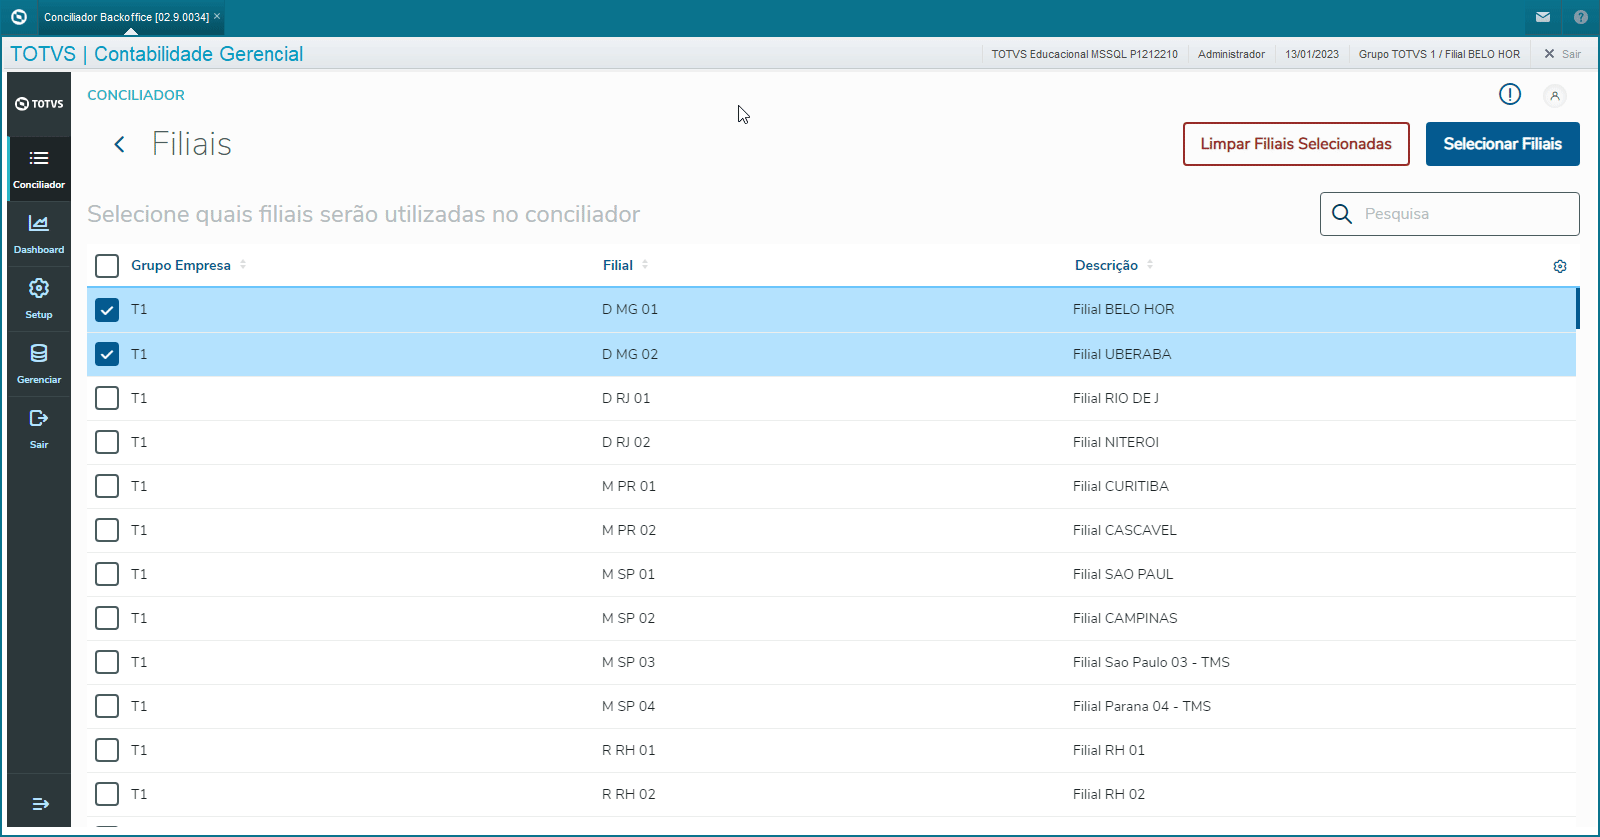The height and width of the screenshot is (837, 1600).
Task: Click Grupo TOTVS 1 / Filial BELO HOR
Action: point(1439,54)
